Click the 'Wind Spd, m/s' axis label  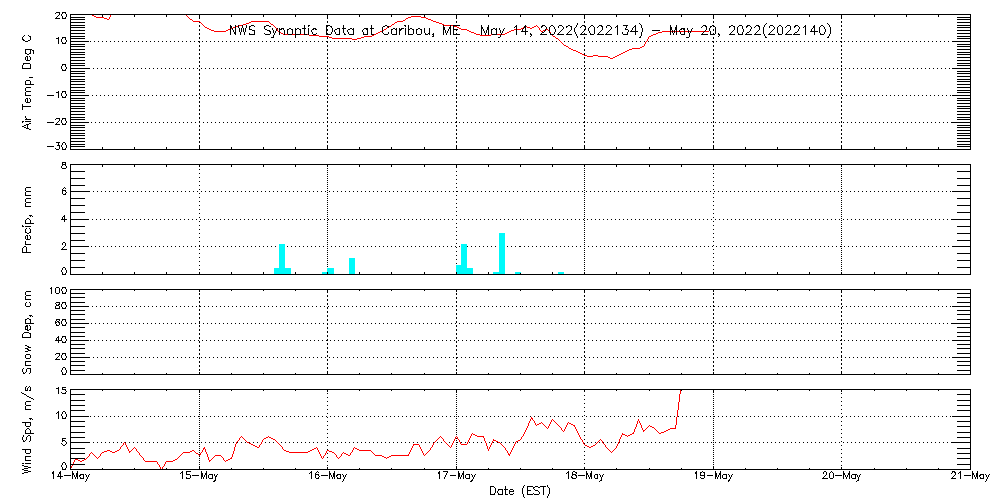point(27,428)
